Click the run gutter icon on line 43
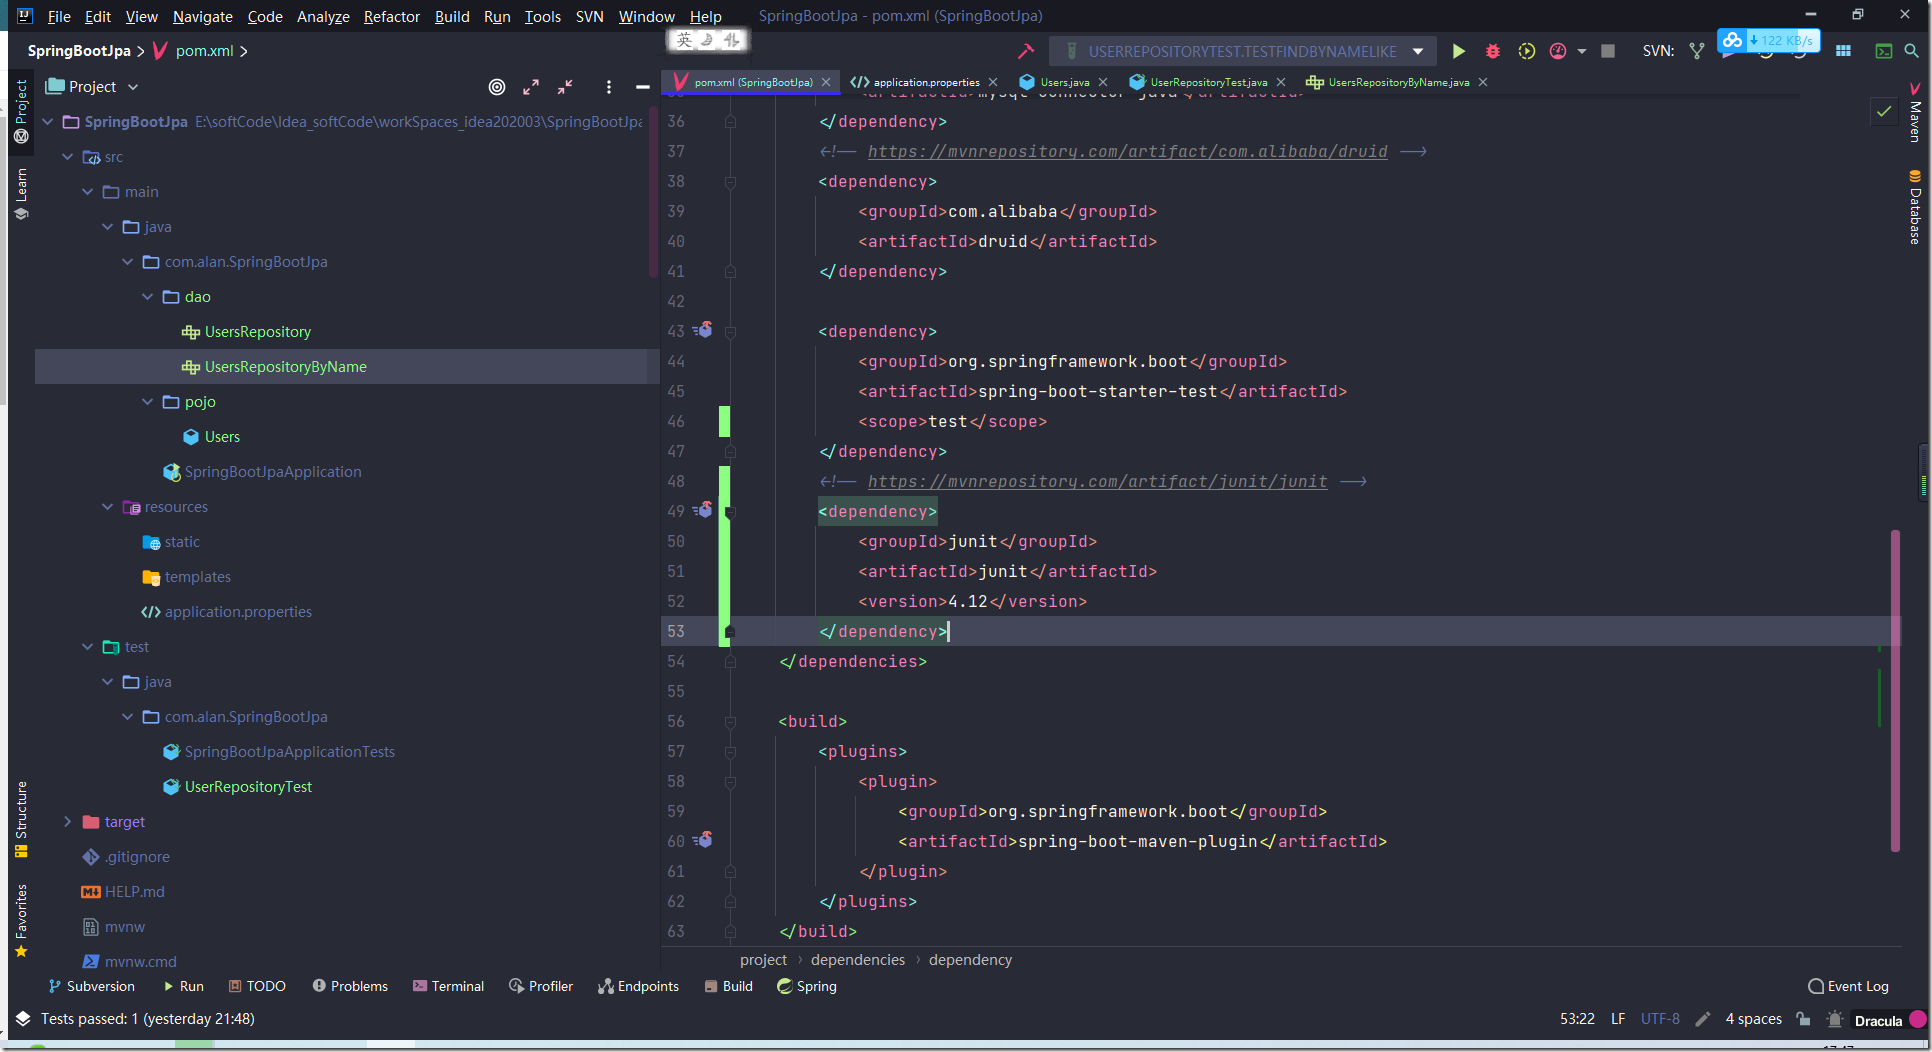 tap(704, 330)
